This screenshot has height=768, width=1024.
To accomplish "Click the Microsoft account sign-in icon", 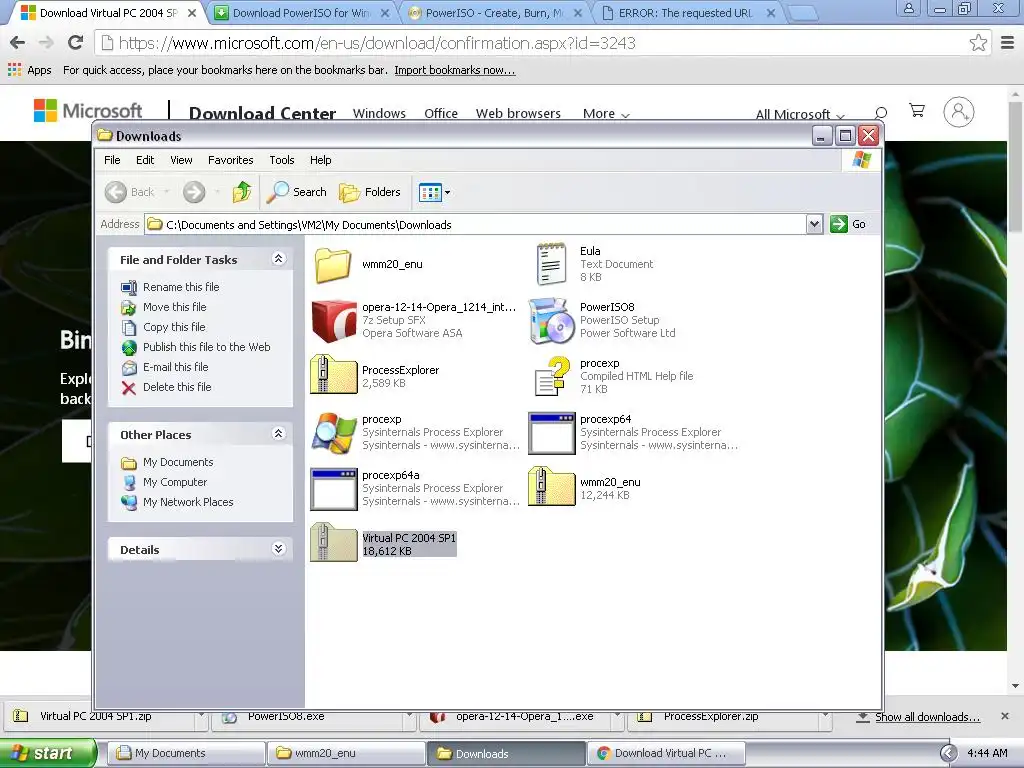I will [x=959, y=112].
